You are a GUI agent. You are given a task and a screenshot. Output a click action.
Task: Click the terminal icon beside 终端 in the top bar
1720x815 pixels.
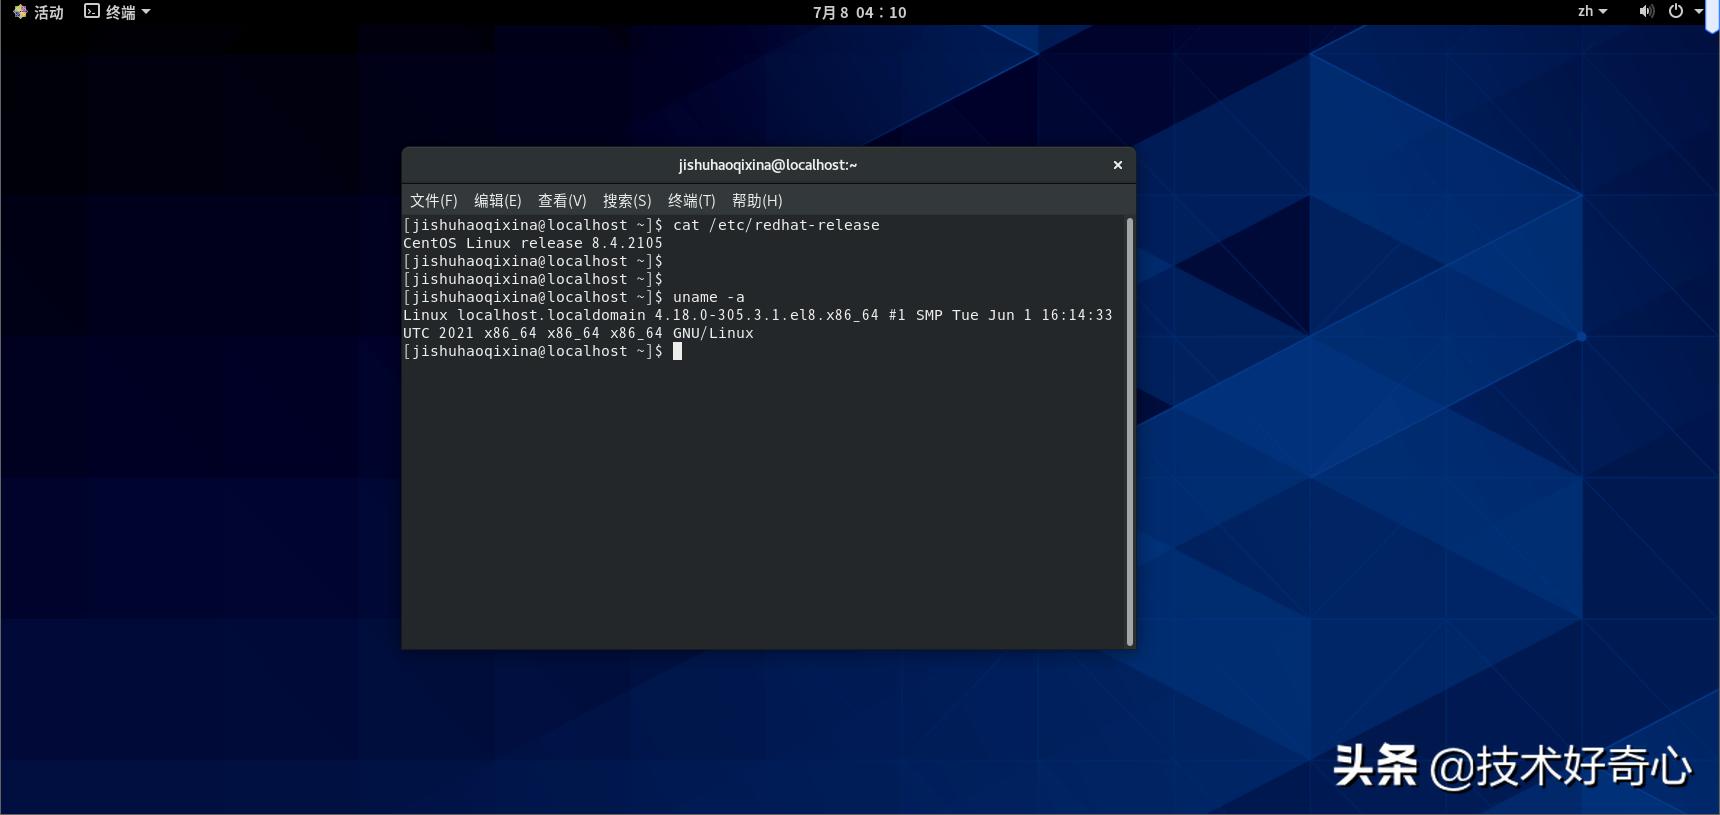point(92,11)
